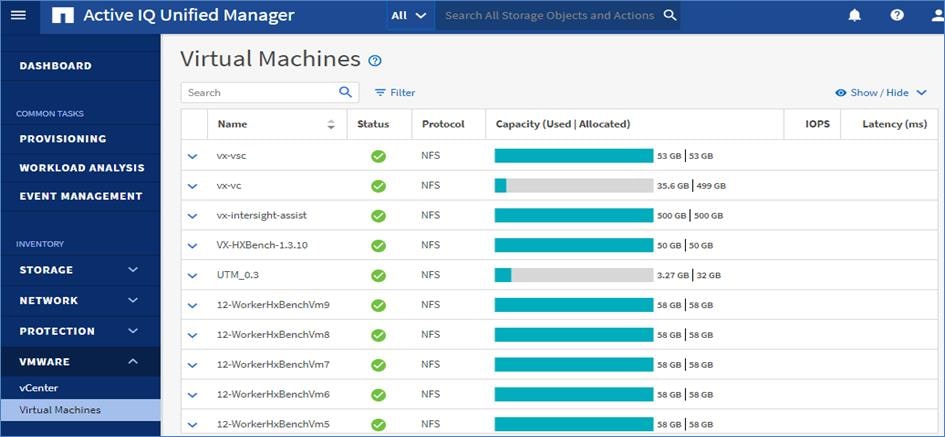
Task: Click the 12-WorkerHxBenchVm6 status icon
Action: click(x=378, y=395)
